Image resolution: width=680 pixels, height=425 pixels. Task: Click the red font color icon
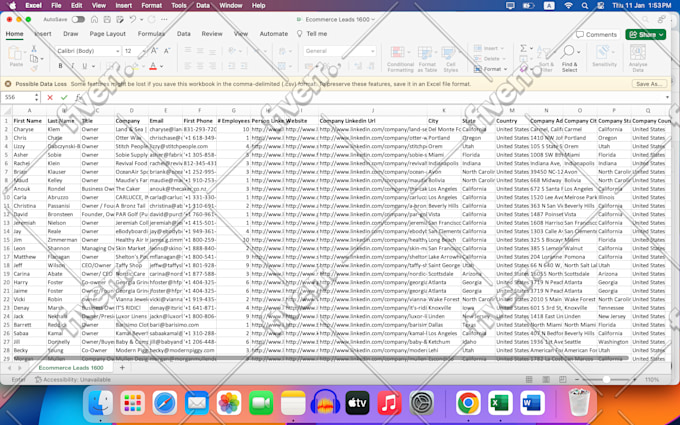point(153,66)
